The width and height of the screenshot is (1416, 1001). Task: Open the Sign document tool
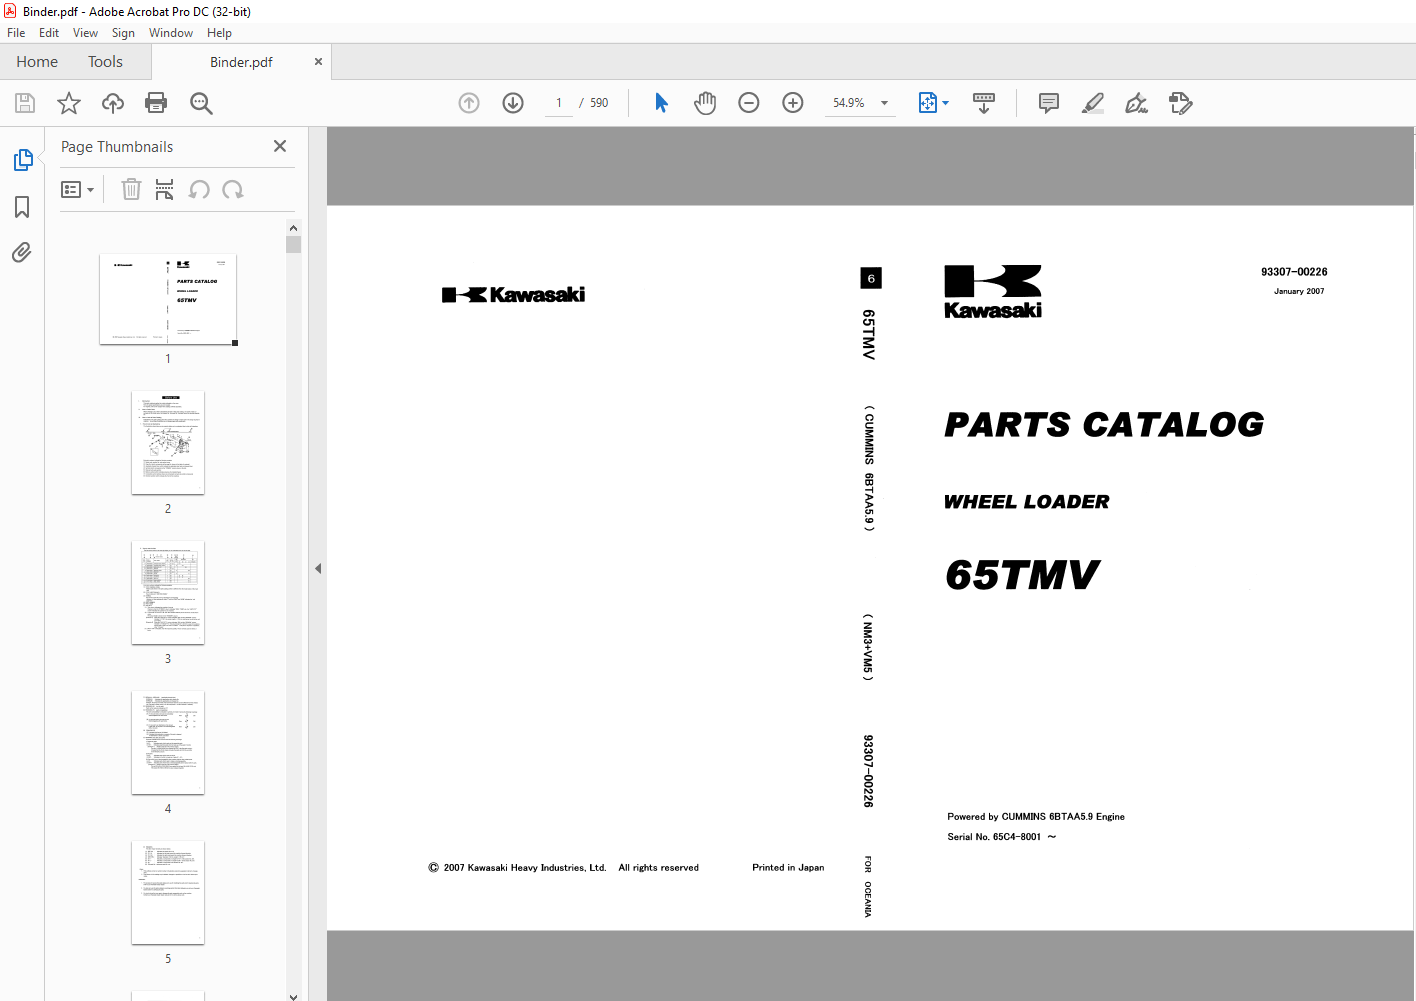(x=1137, y=103)
